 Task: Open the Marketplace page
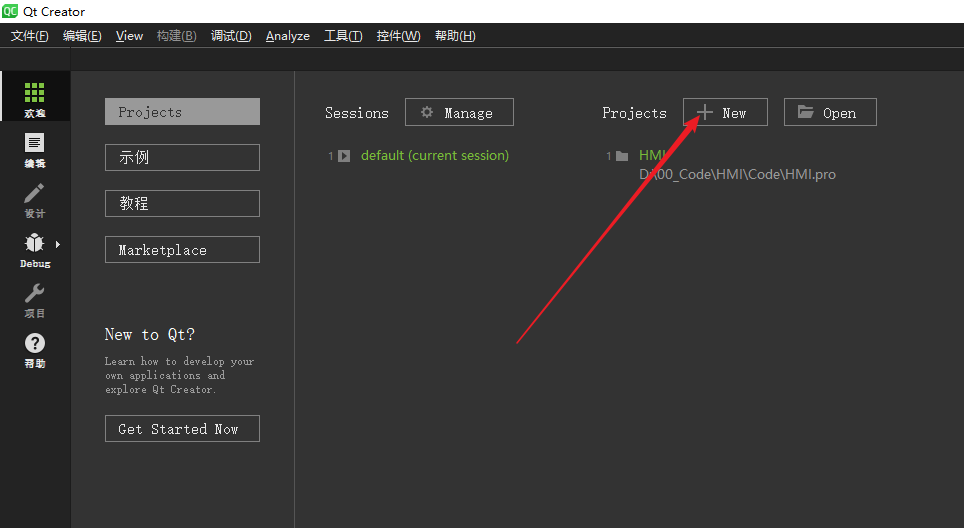183,250
